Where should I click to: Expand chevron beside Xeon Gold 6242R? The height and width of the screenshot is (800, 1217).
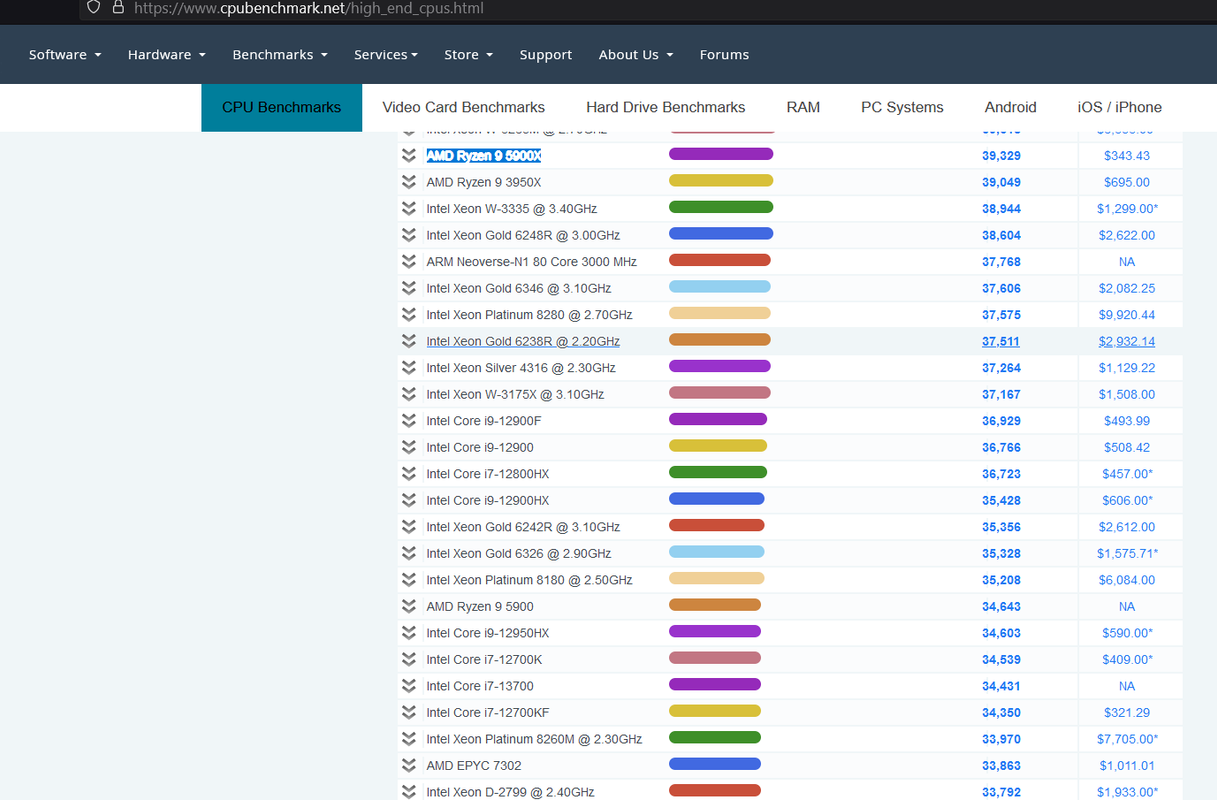pos(408,527)
